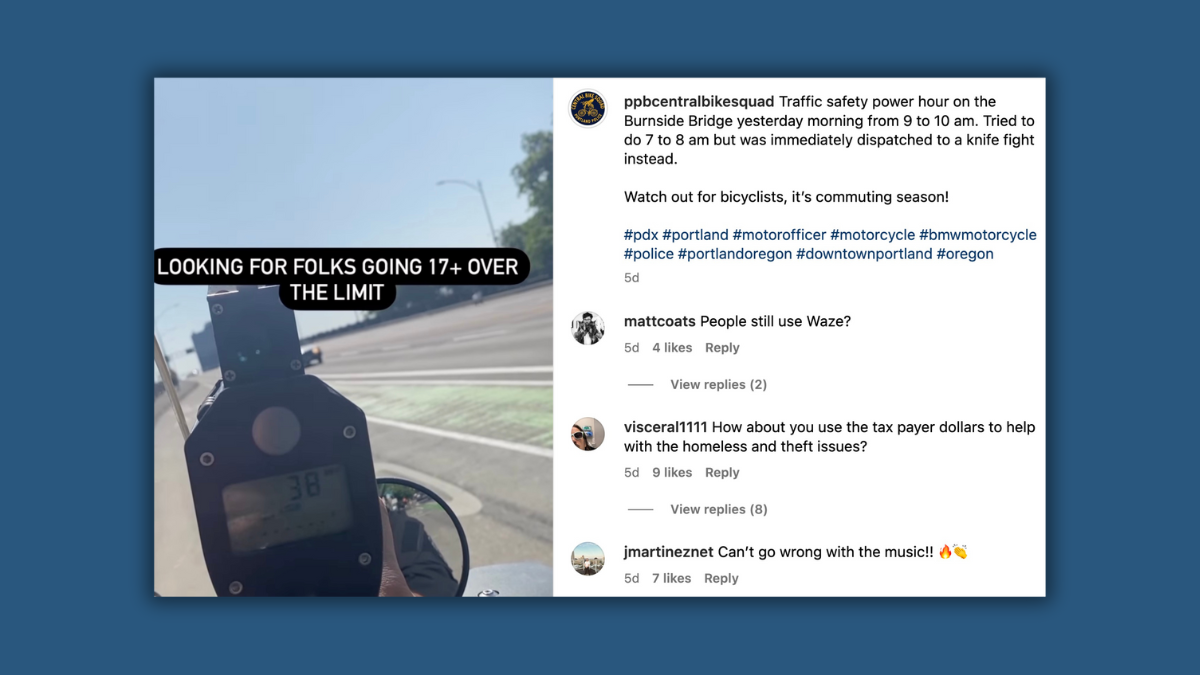
Task: Open jmartineznet commenter avatar
Action: coord(588,558)
